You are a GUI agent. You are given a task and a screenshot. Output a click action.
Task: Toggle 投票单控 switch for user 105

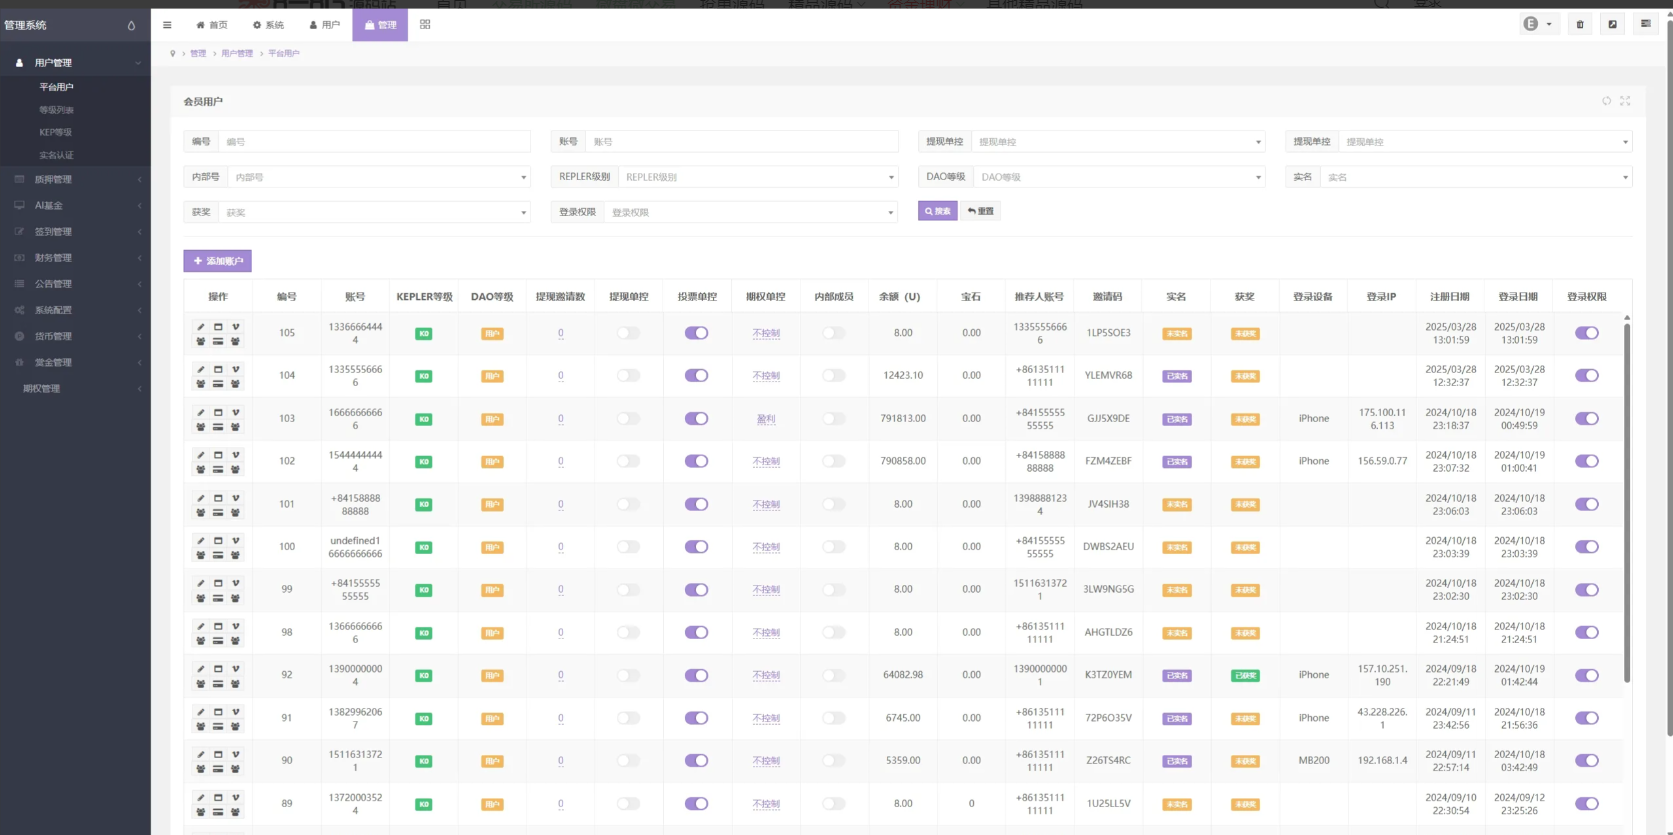tap(696, 333)
